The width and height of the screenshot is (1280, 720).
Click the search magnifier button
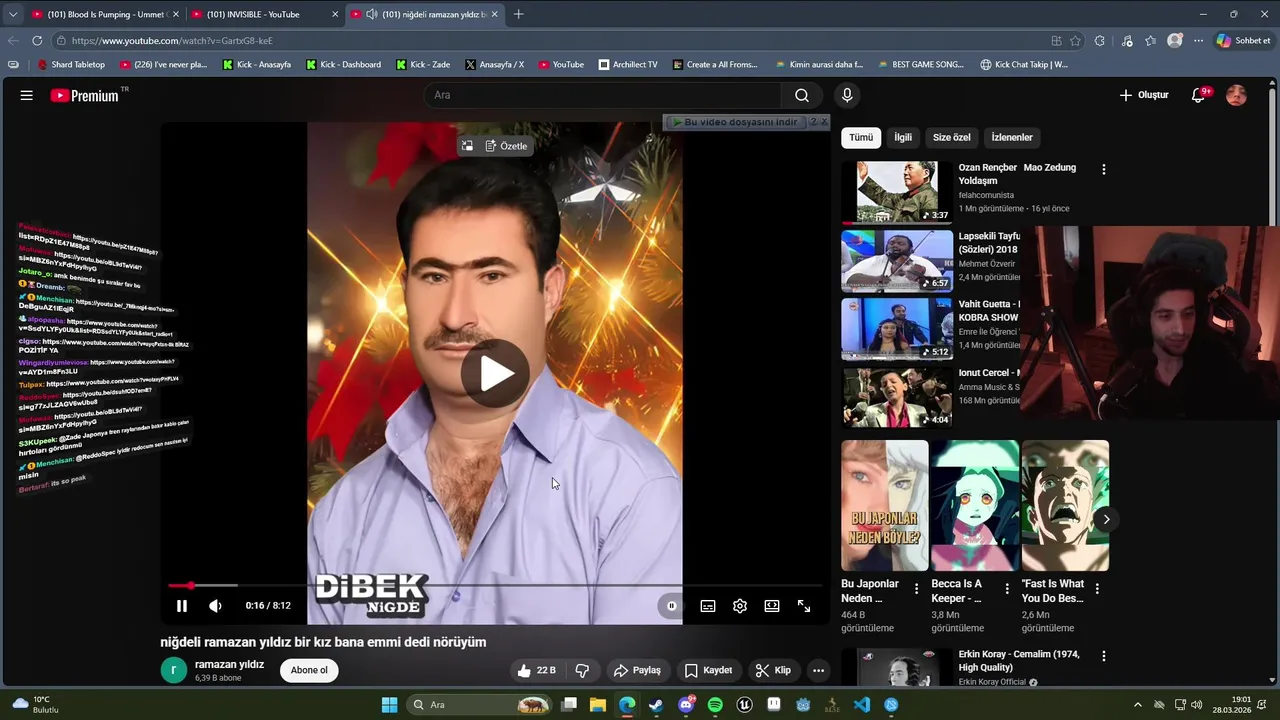802,95
